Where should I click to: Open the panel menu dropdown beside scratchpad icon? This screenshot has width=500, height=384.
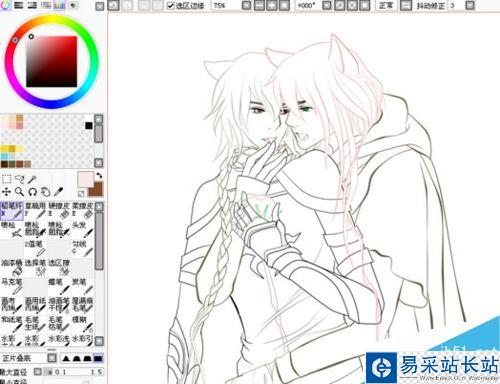[x=100, y=6]
